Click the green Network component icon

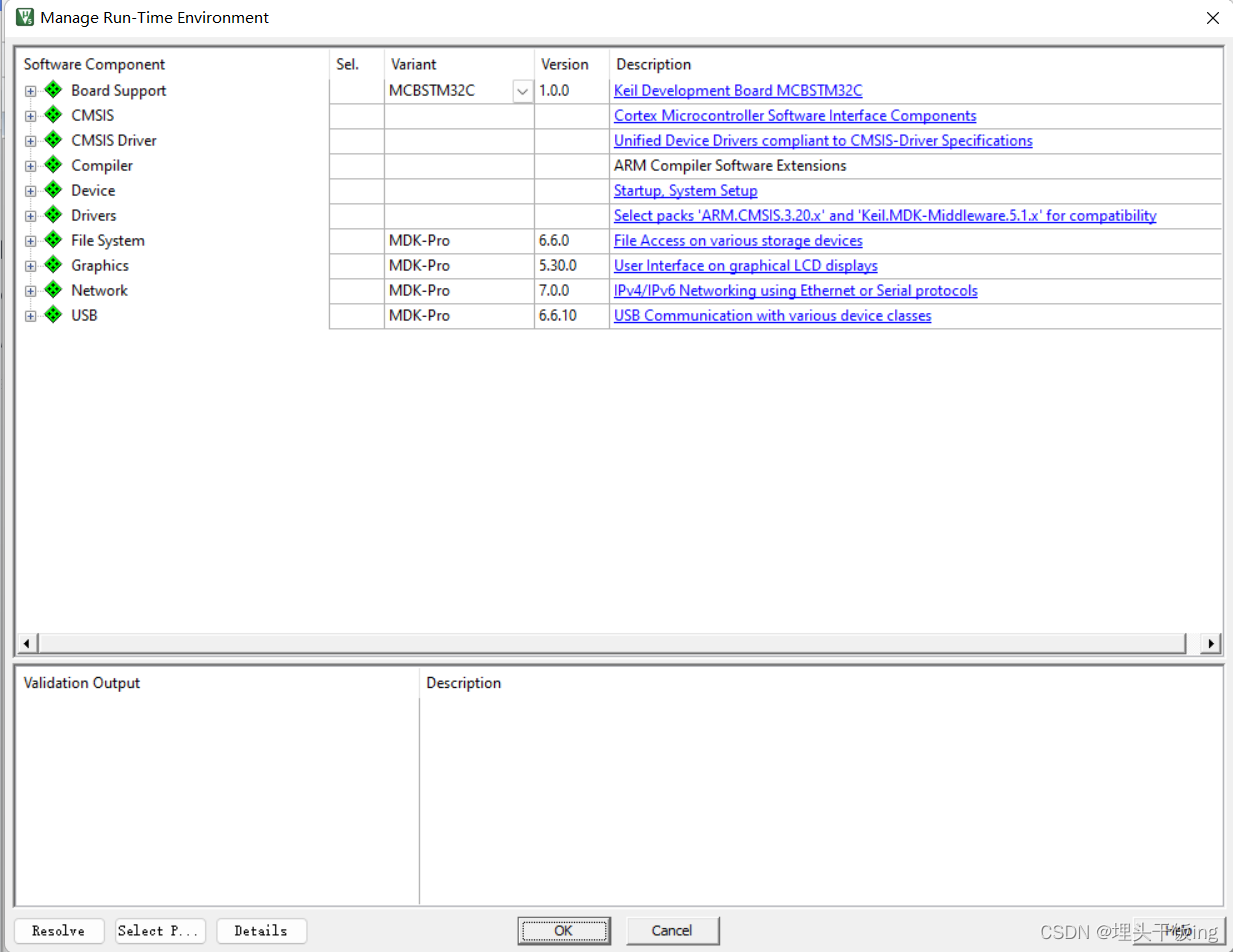[x=53, y=290]
